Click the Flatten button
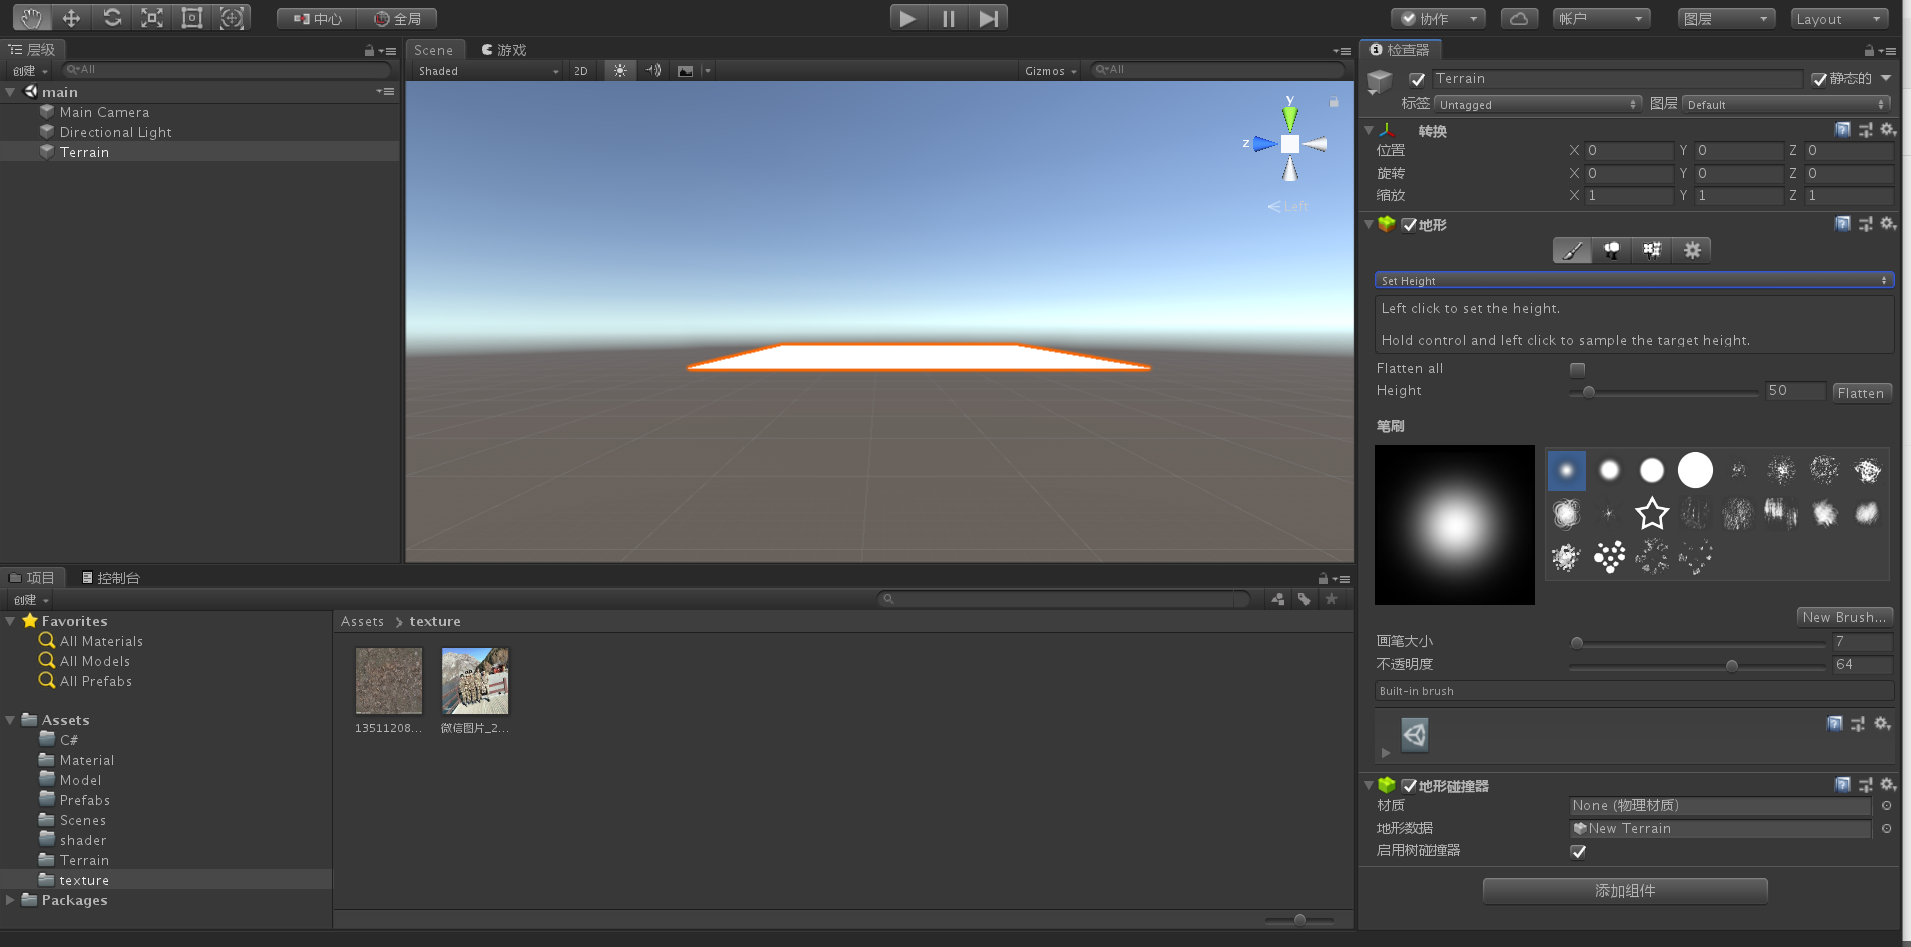 (x=1861, y=392)
